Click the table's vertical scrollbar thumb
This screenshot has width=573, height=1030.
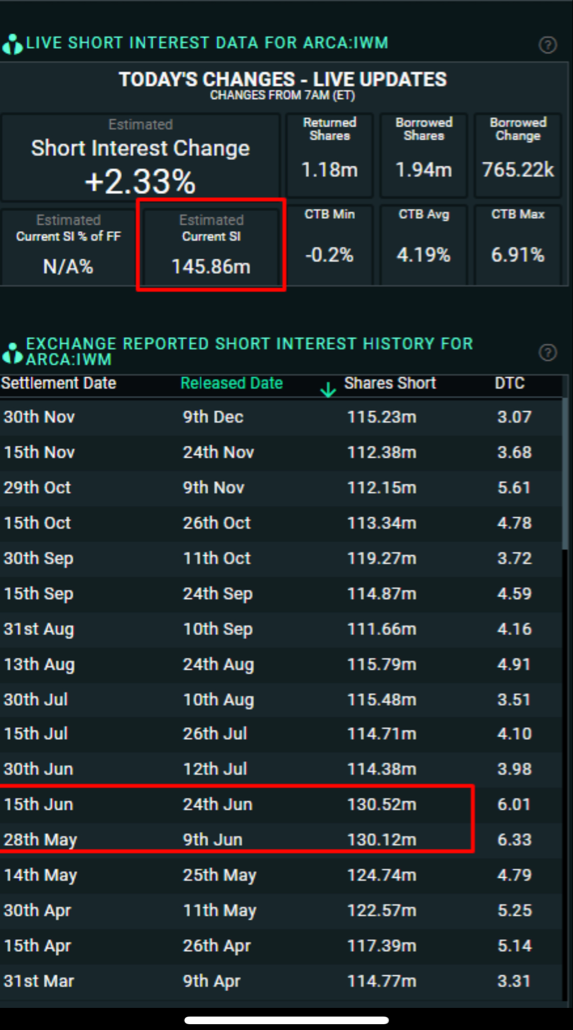(x=564, y=473)
